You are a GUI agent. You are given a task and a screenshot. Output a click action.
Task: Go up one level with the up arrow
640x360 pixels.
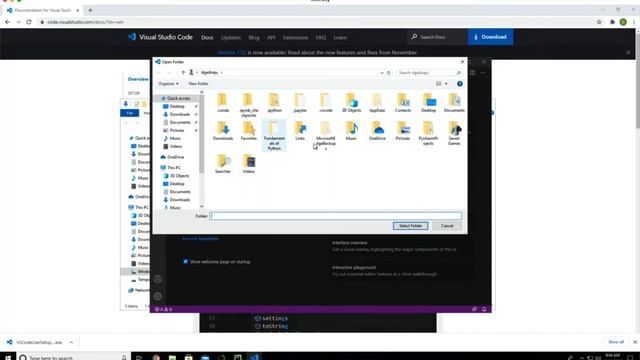click(x=183, y=73)
